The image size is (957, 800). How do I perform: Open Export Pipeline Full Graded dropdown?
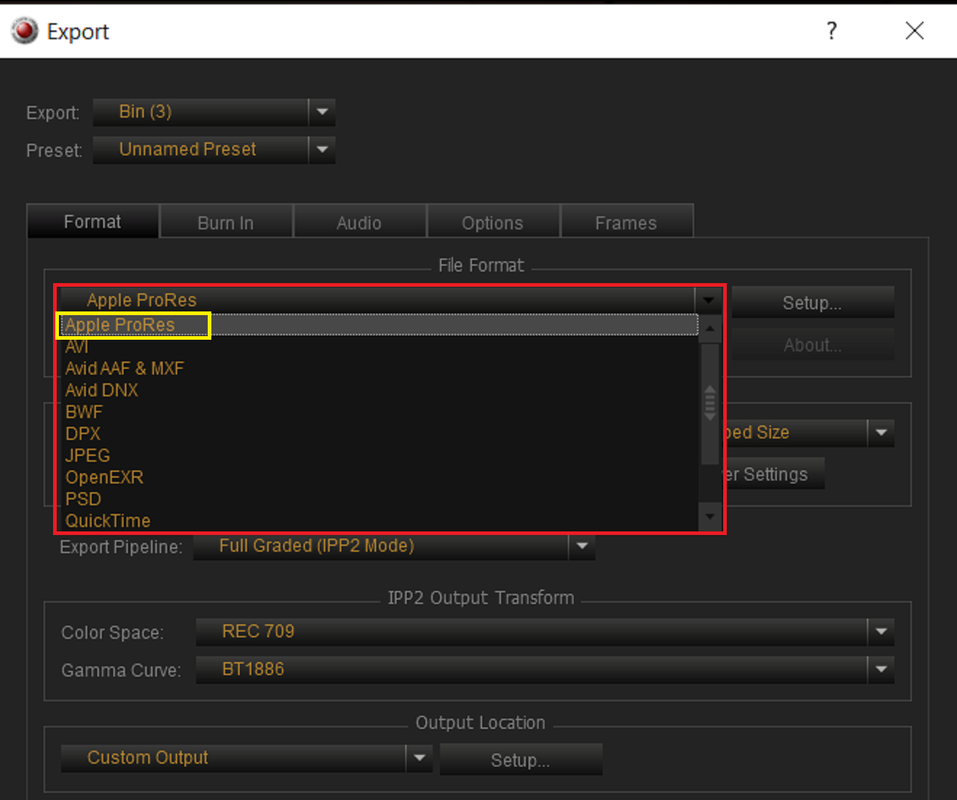[394, 546]
